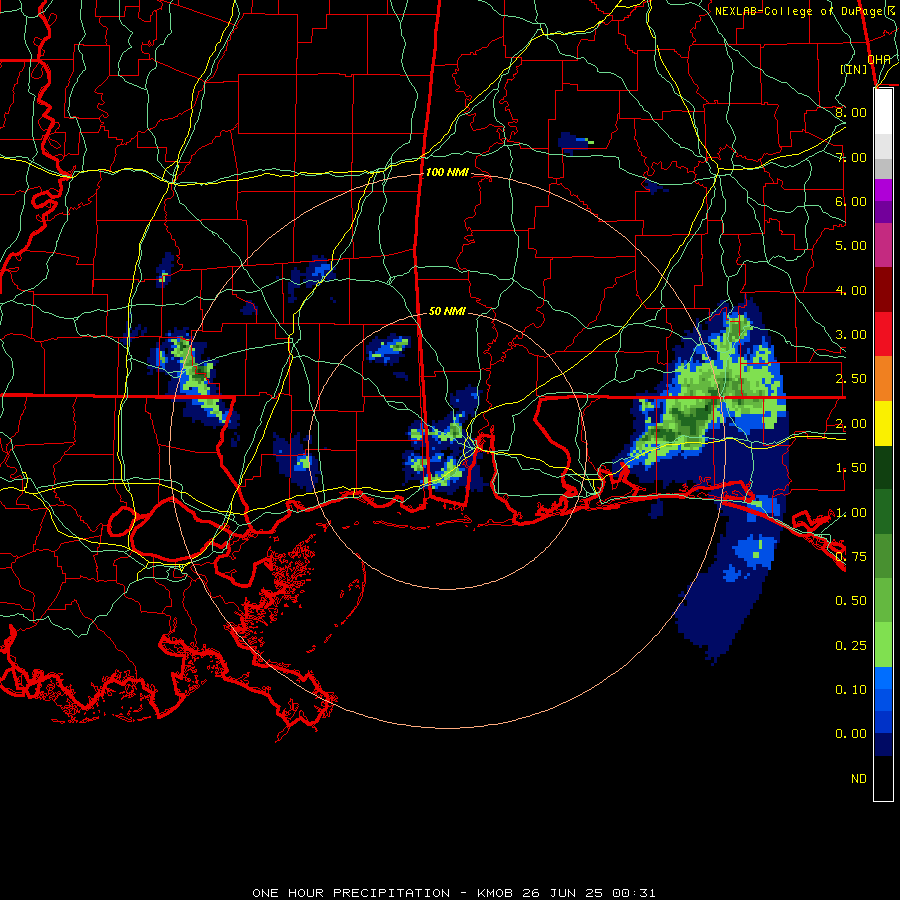Screen dimensions: 900x900
Task: Click the 8.00 legend value
Action: pyautogui.click(x=851, y=112)
